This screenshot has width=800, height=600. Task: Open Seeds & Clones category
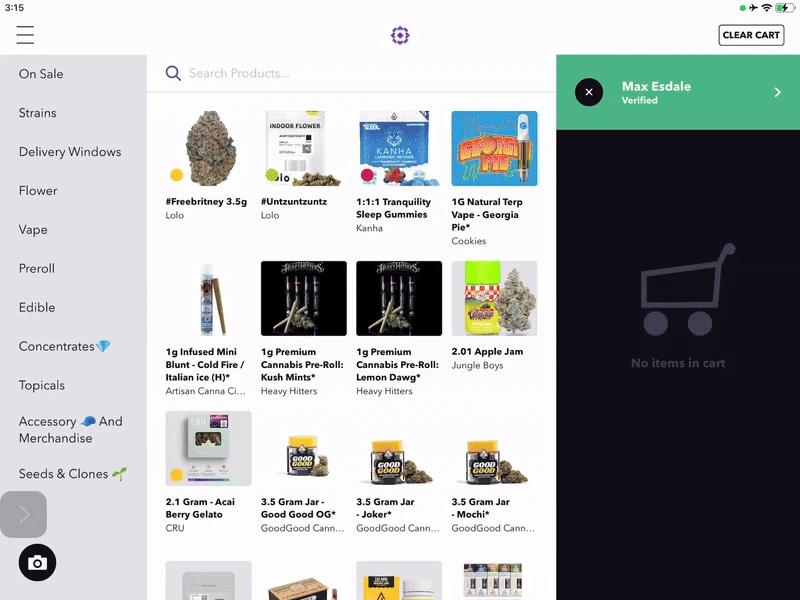(72, 474)
